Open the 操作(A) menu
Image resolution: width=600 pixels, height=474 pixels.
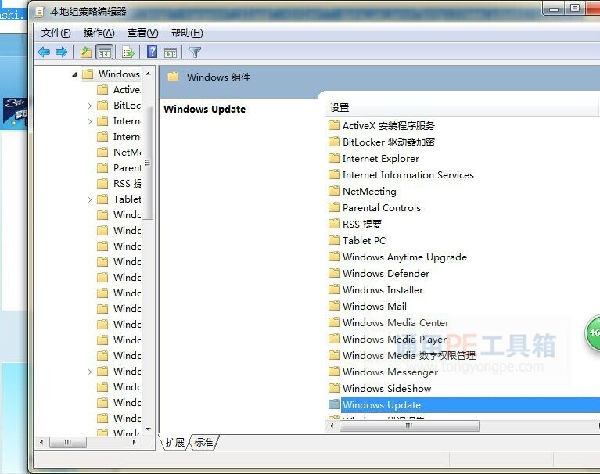click(x=99, y=33)
